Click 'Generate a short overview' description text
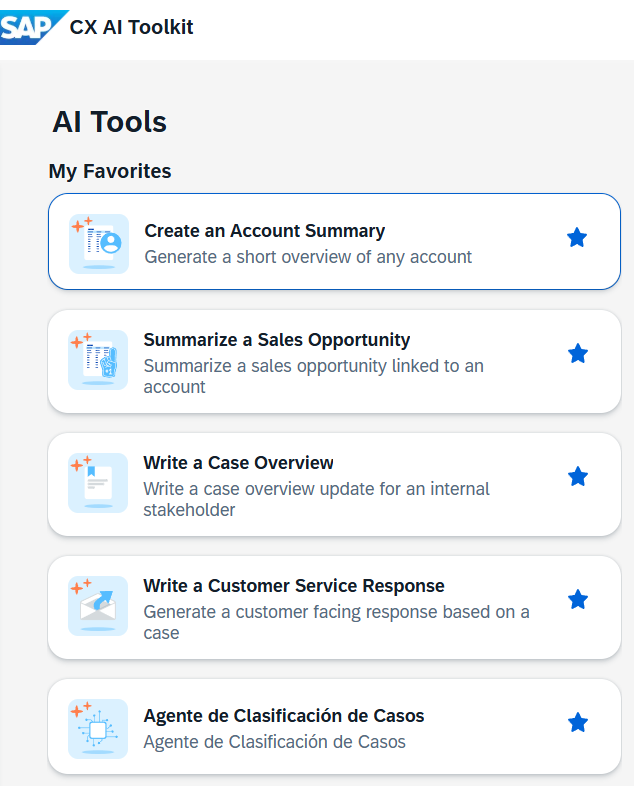The width and height of the screenshot is (634, 786). (308, 257)
